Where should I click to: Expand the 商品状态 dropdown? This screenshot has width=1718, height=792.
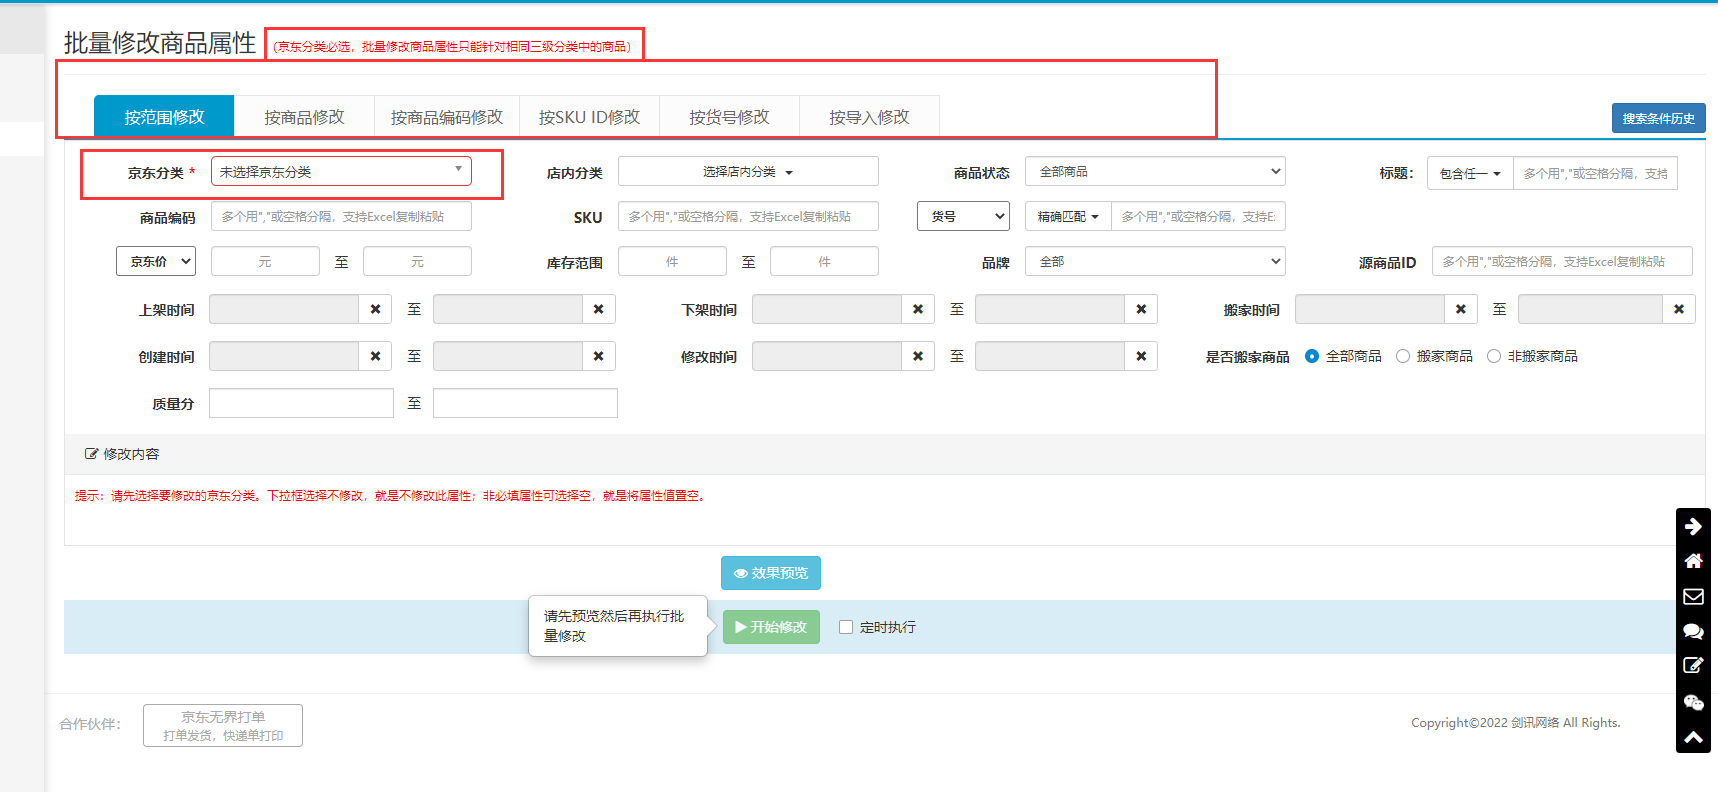[1154, 172]
